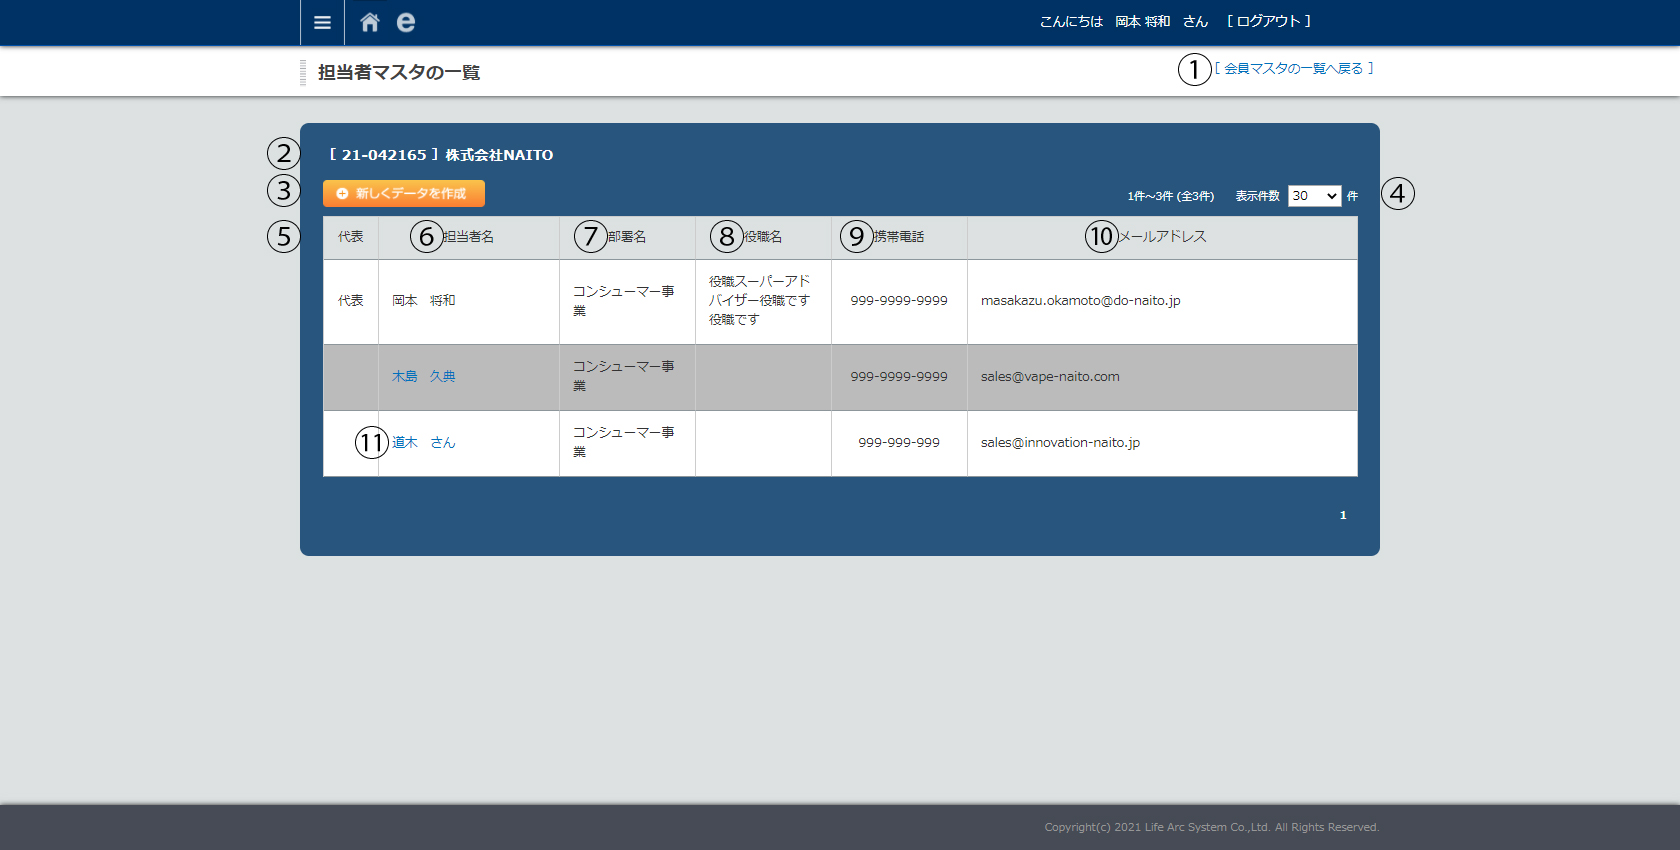Open the hamburger menu icon

322,22
